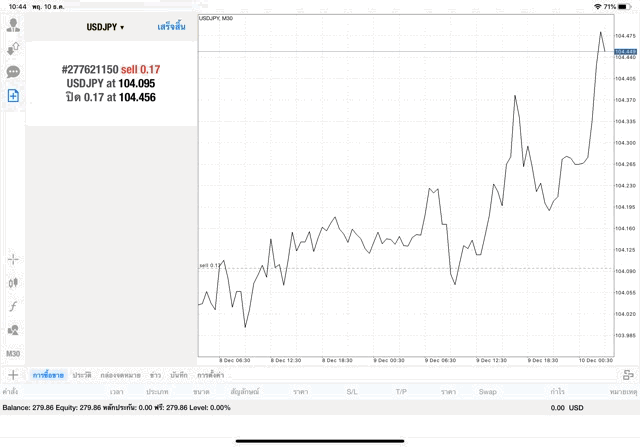
Task: Change chart type via candlestick icon
Action: [x=13, y=283]
